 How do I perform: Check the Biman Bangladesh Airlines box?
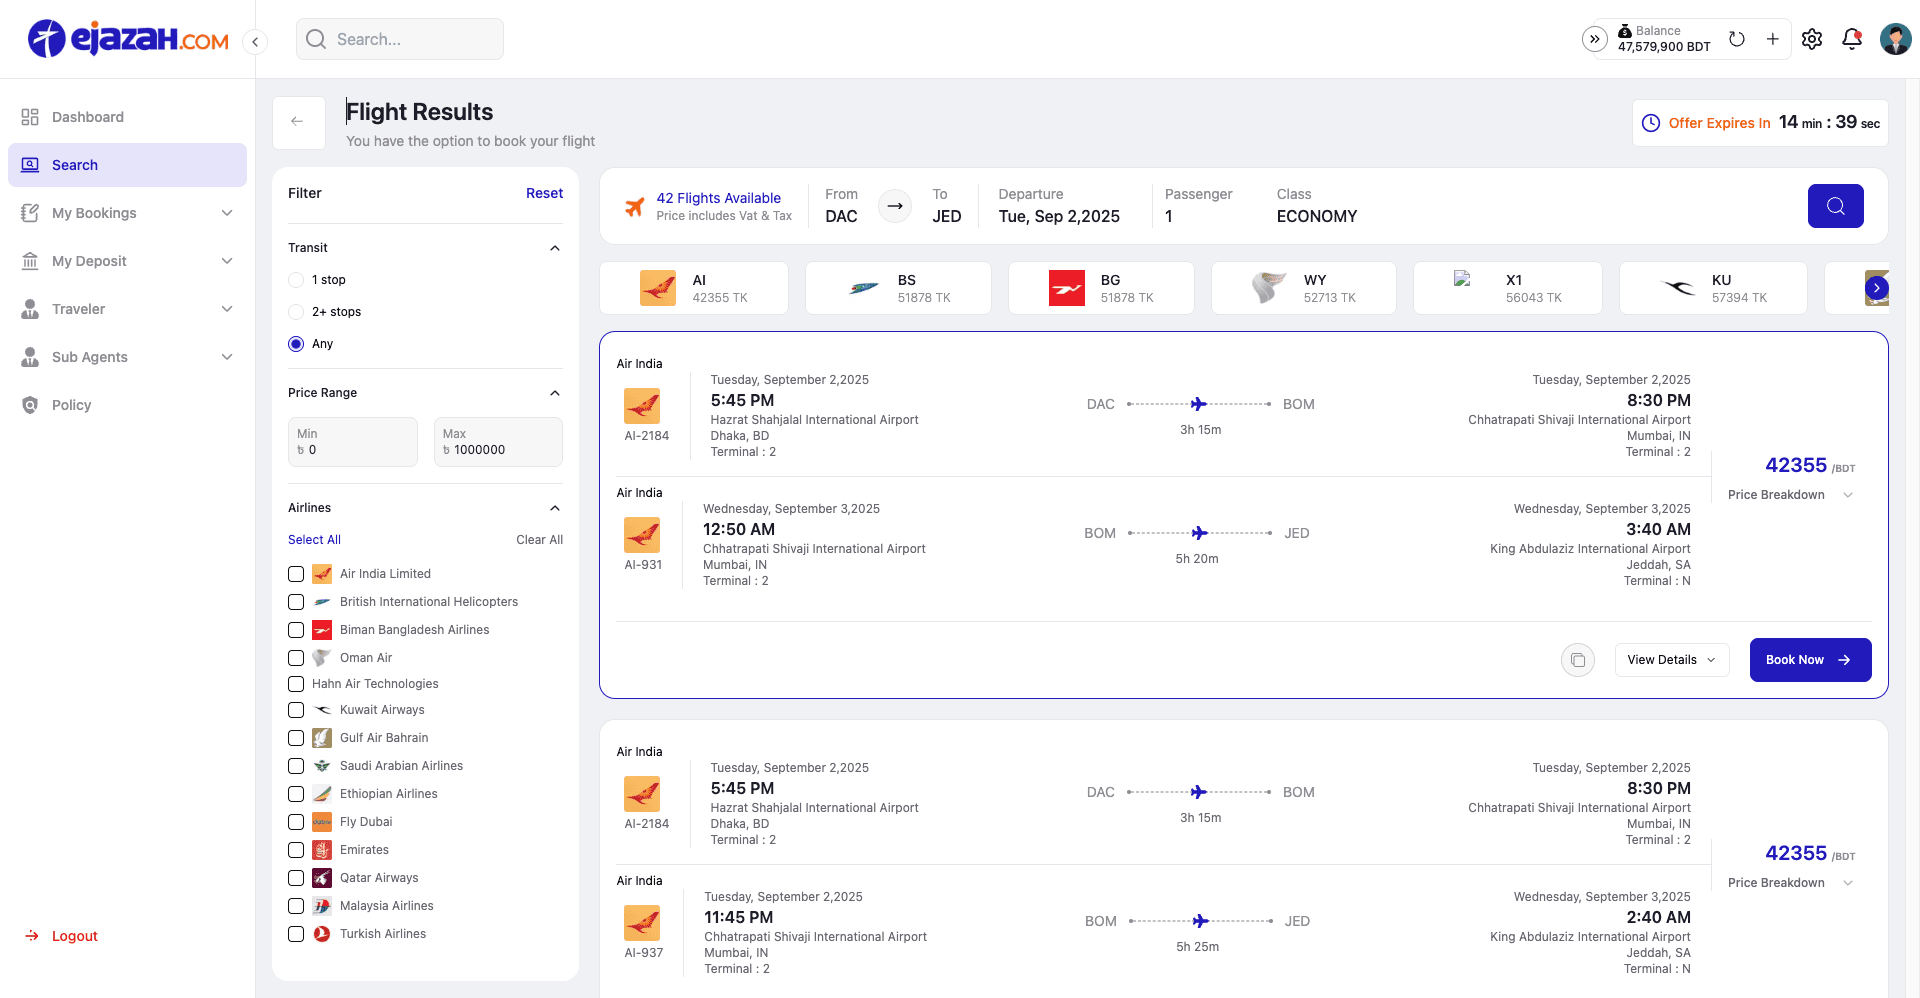(x=296, y=630)
